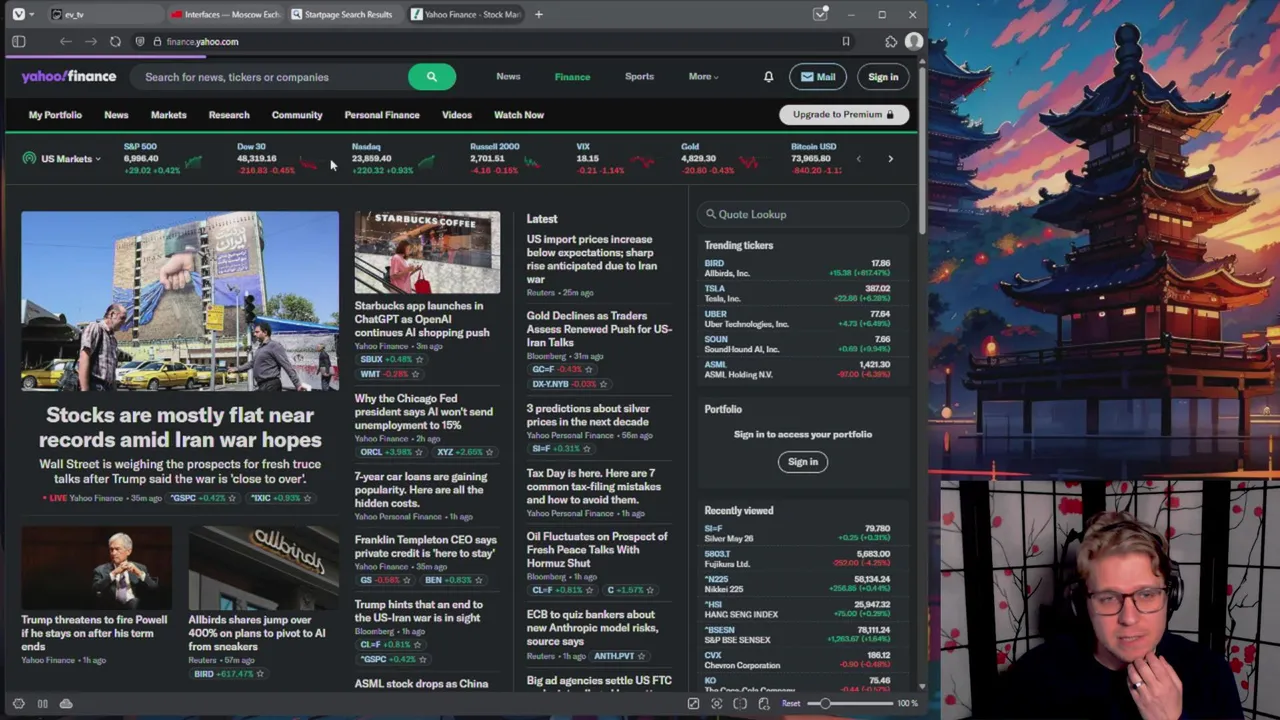View site info via the padlock icon
Viewport: 1280px width, 720px height.
pyautogui.click(x=157, y=42)
